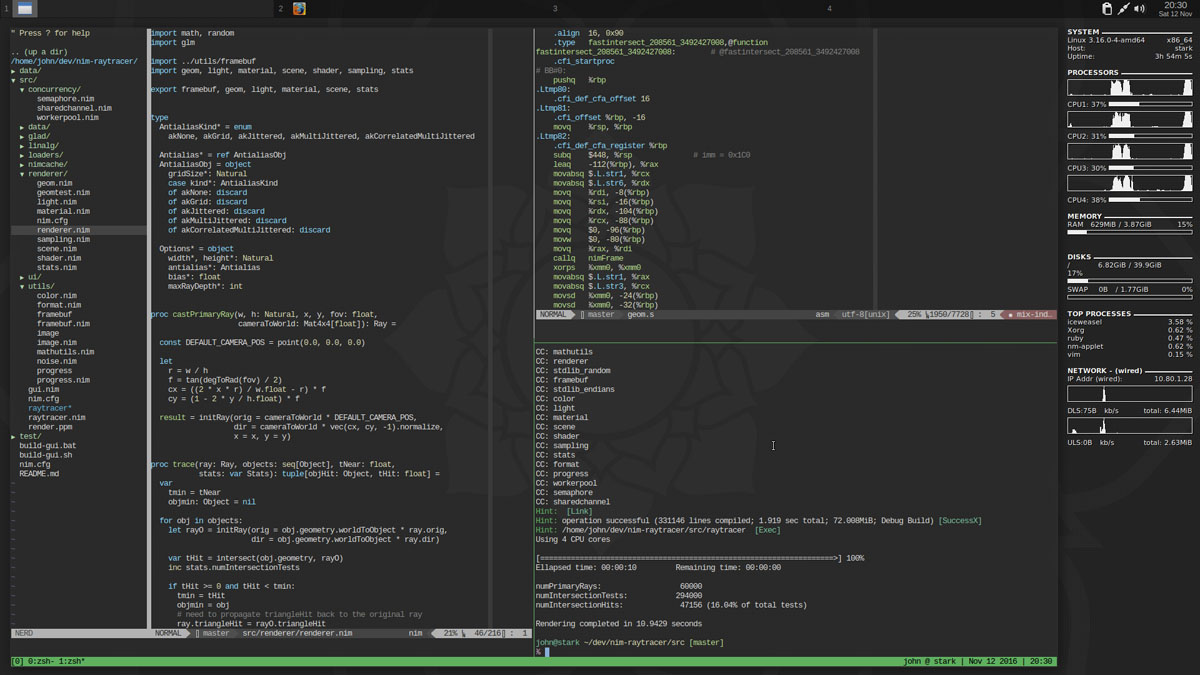Open the clipboard manager tray icon

[1107, 8]
